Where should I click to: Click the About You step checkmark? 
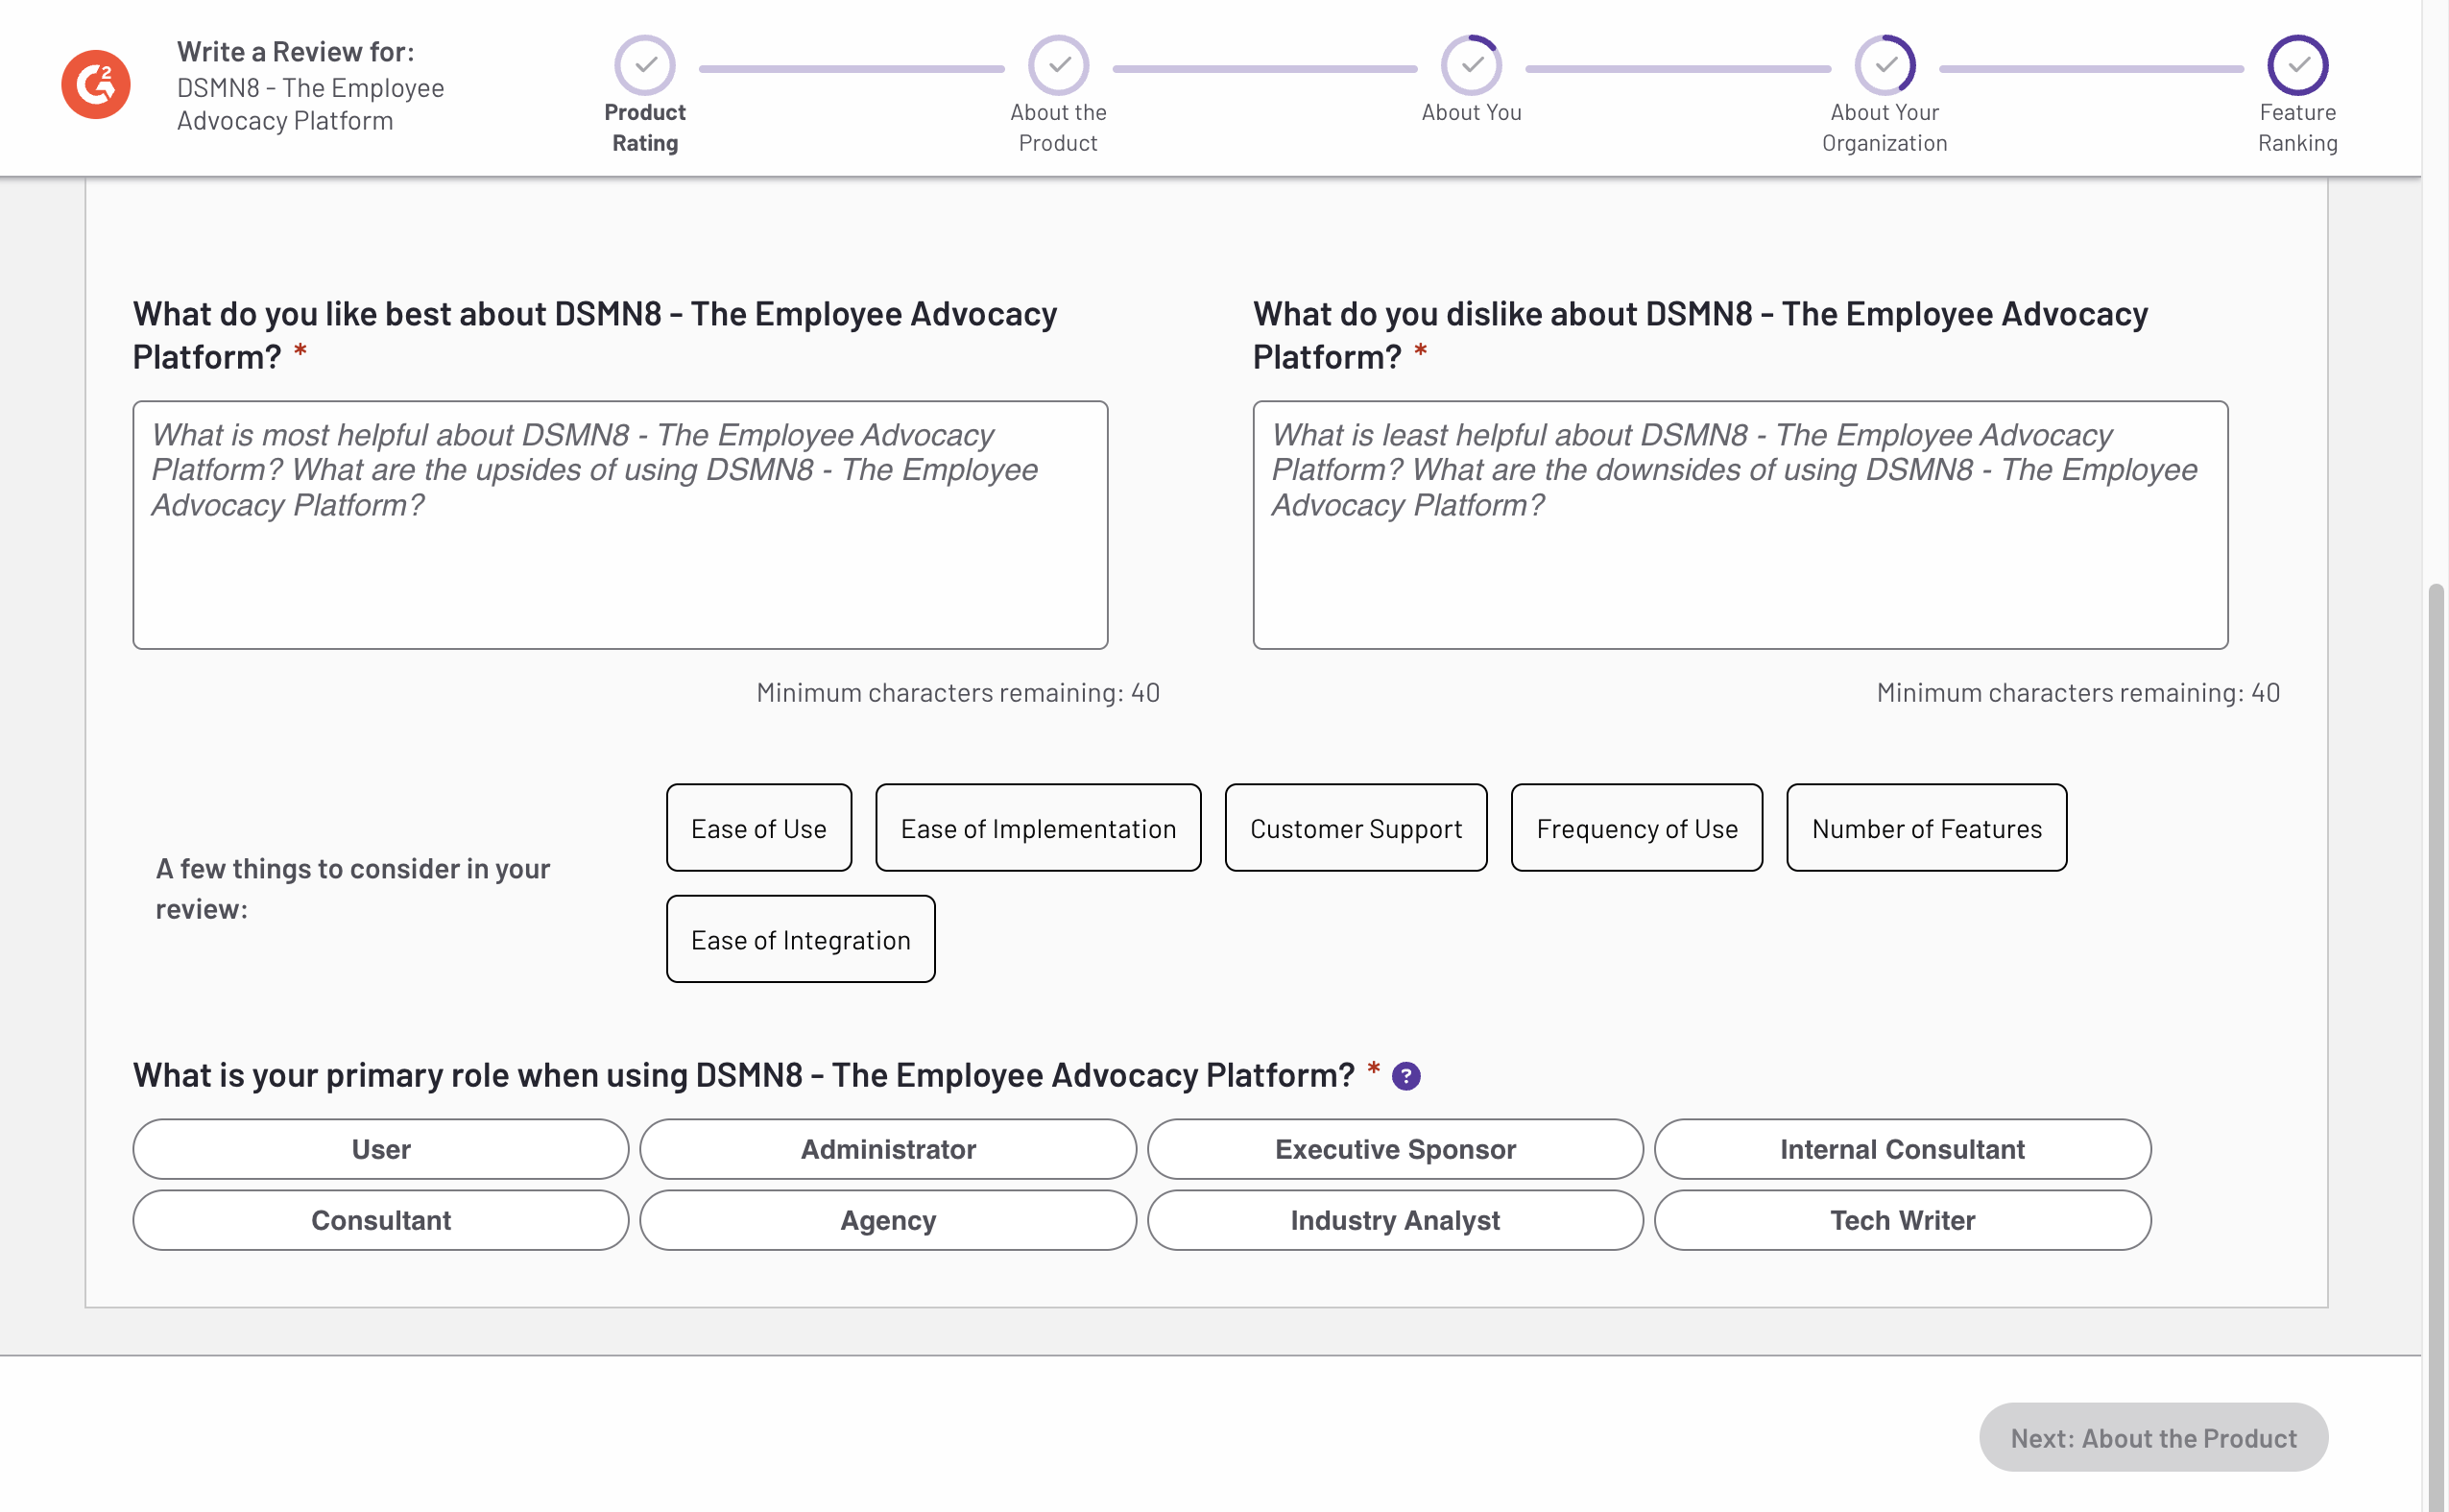(x=1471, y=65)
